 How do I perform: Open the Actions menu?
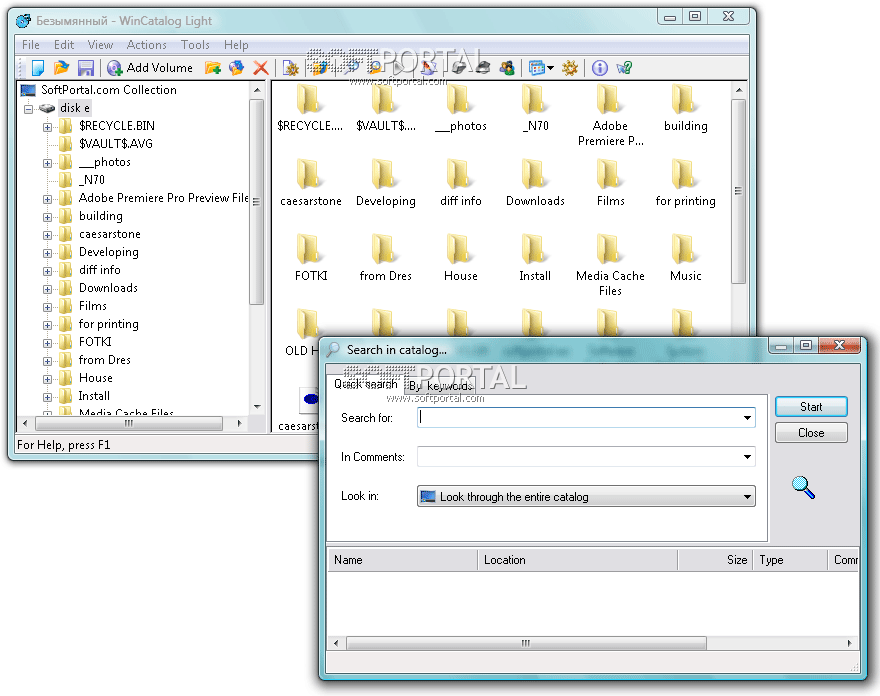coord(146,45)
